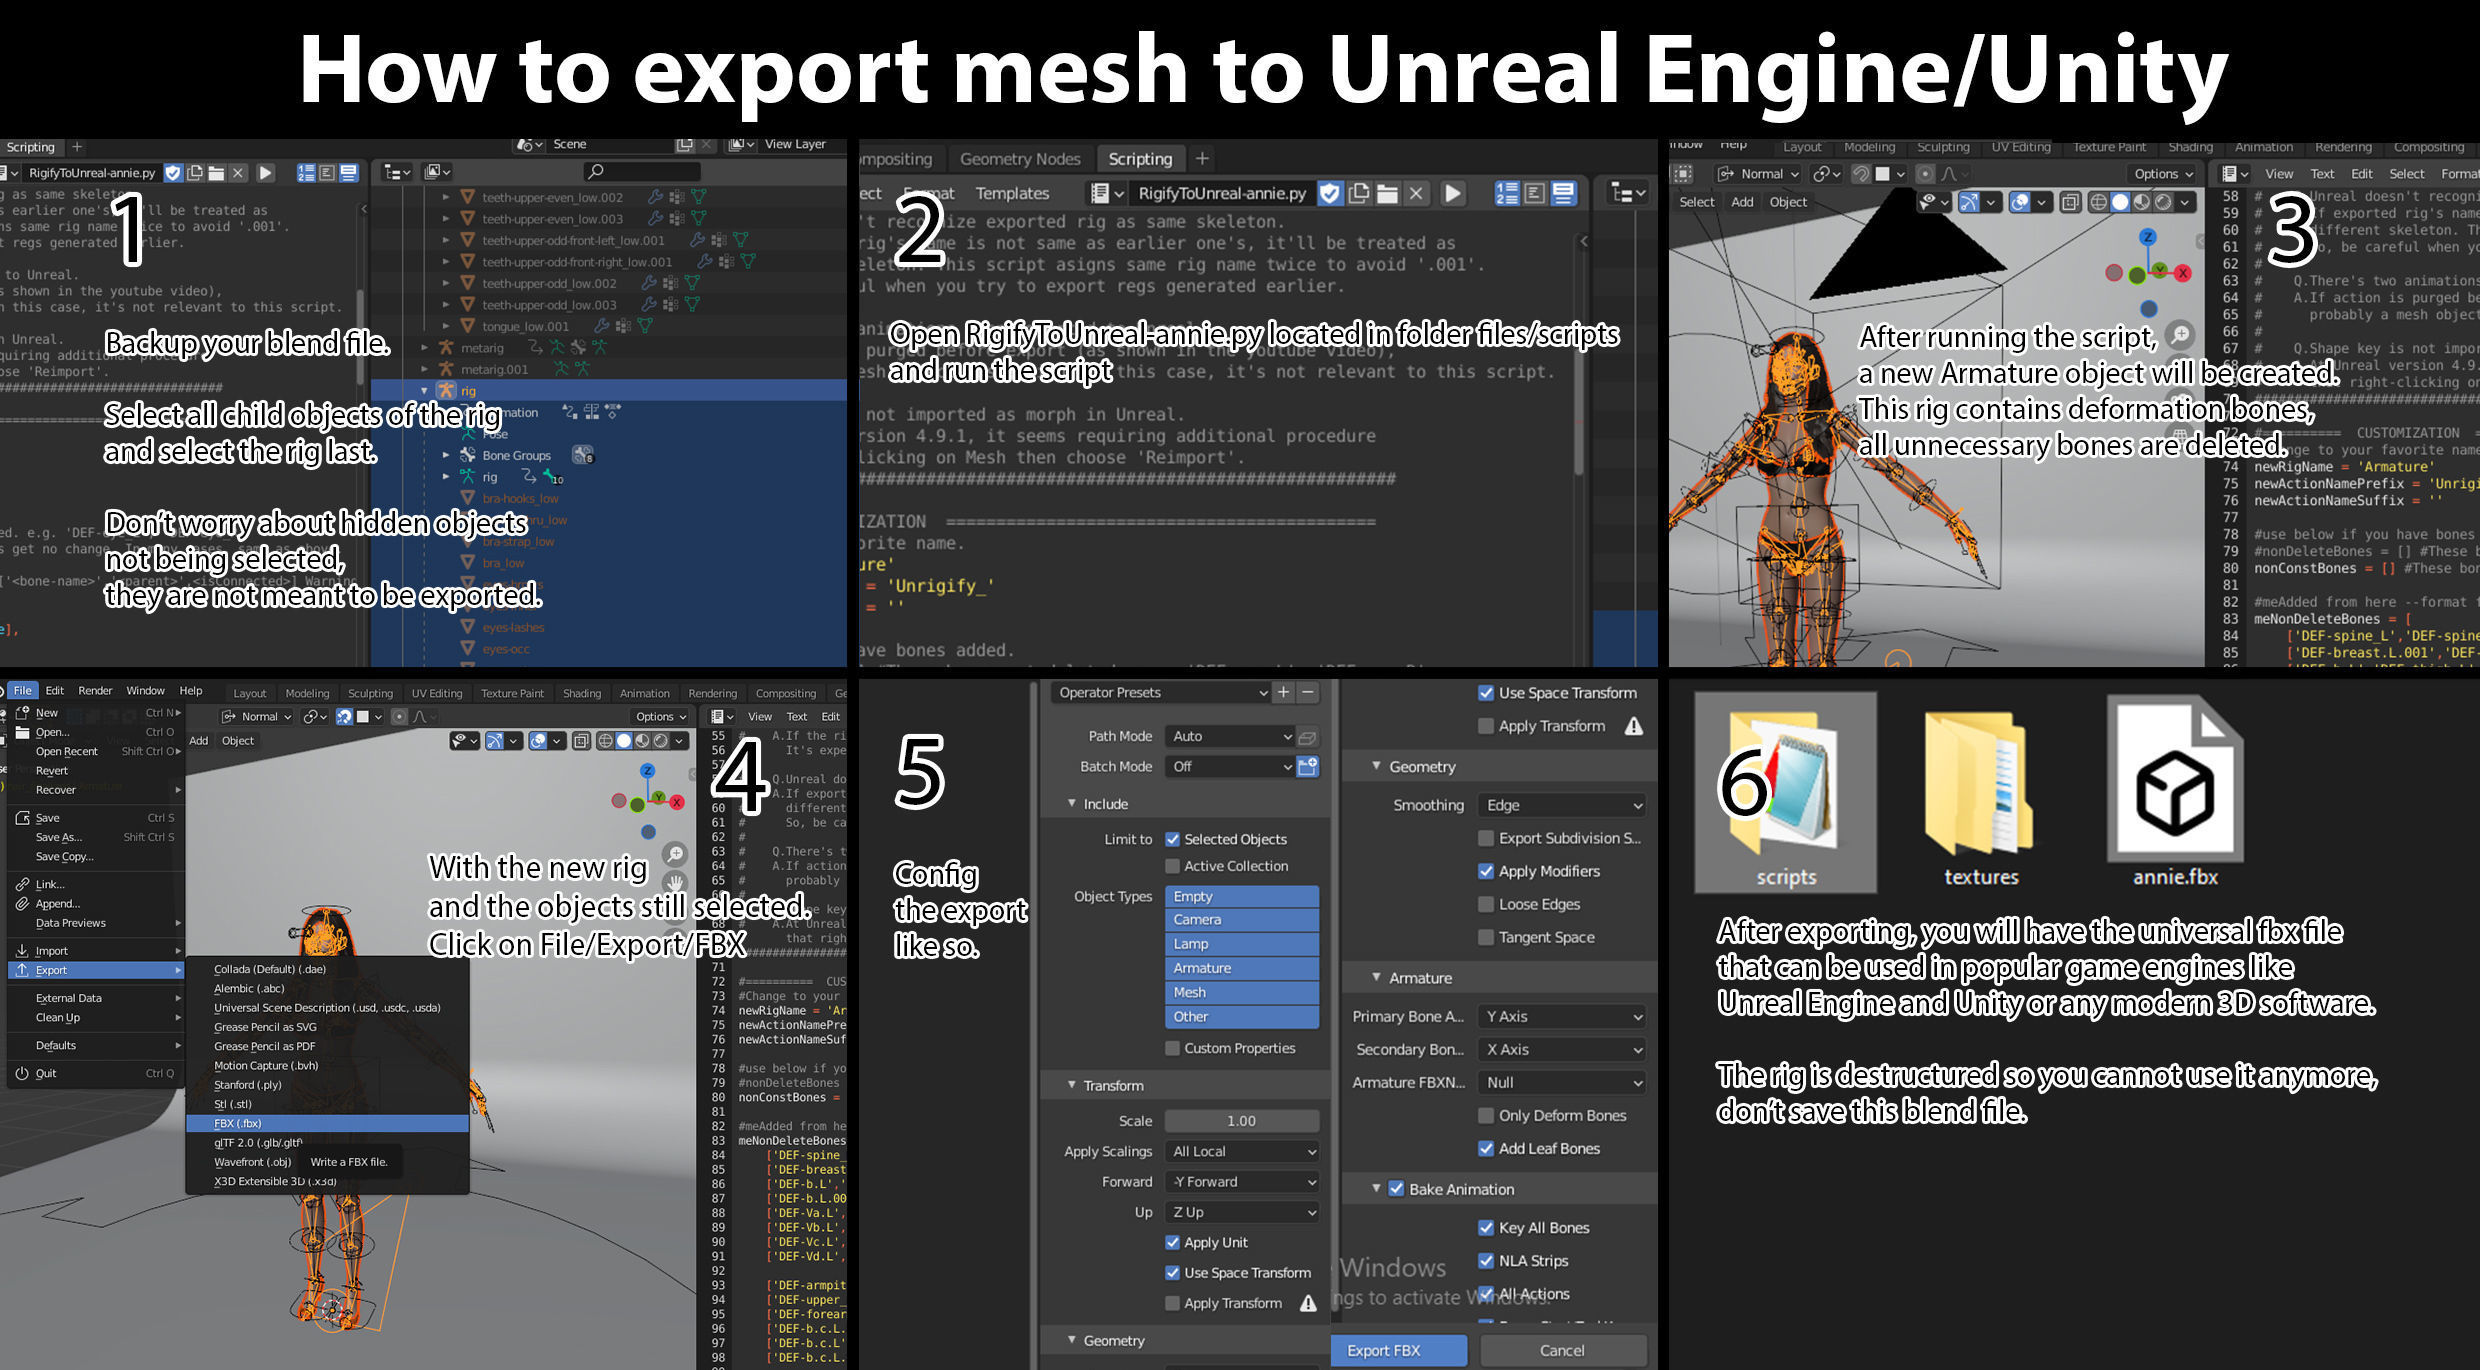Viewport: 2480px width, 1370px height.
Task: Click the Scale 1.00 value slider
Action: 1241,1121
